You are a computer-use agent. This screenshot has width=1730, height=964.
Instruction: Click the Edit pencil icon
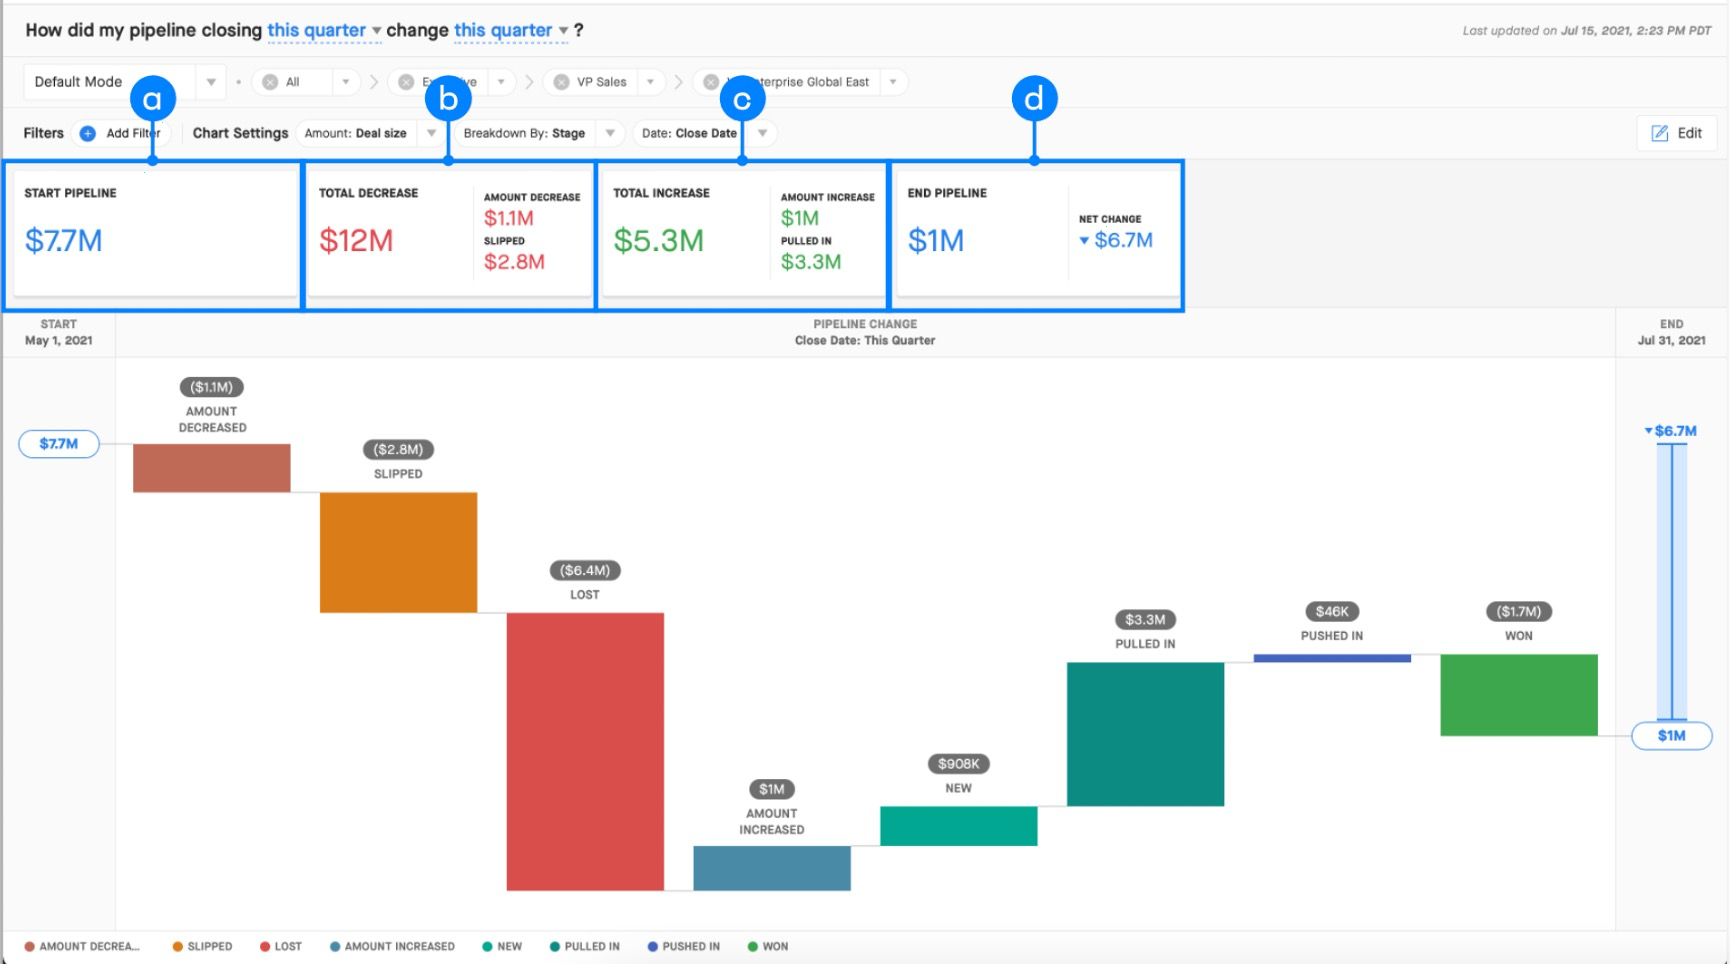point(1660,133)
